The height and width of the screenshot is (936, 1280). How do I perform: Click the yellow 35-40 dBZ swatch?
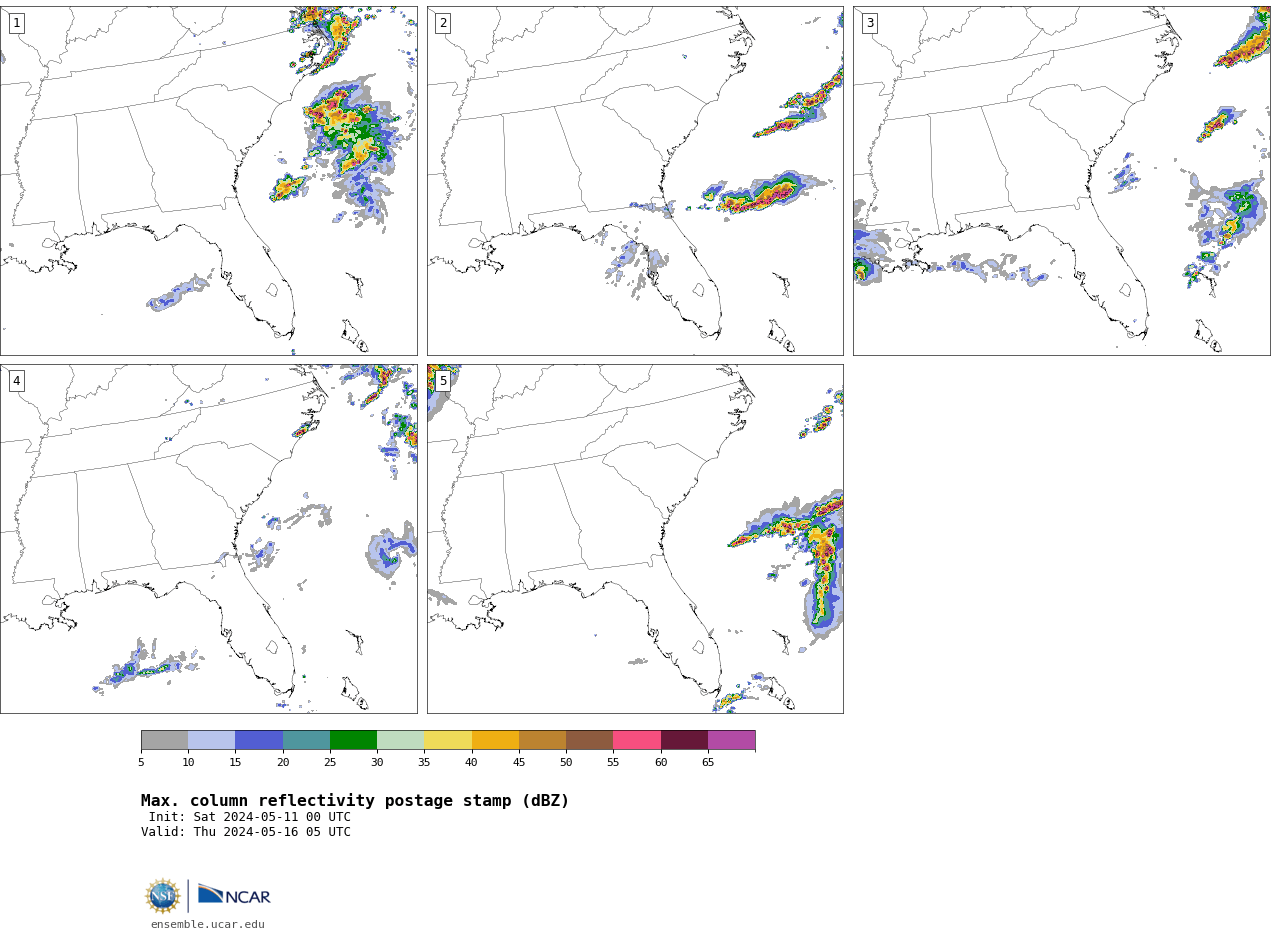click(x=448, y=740)
